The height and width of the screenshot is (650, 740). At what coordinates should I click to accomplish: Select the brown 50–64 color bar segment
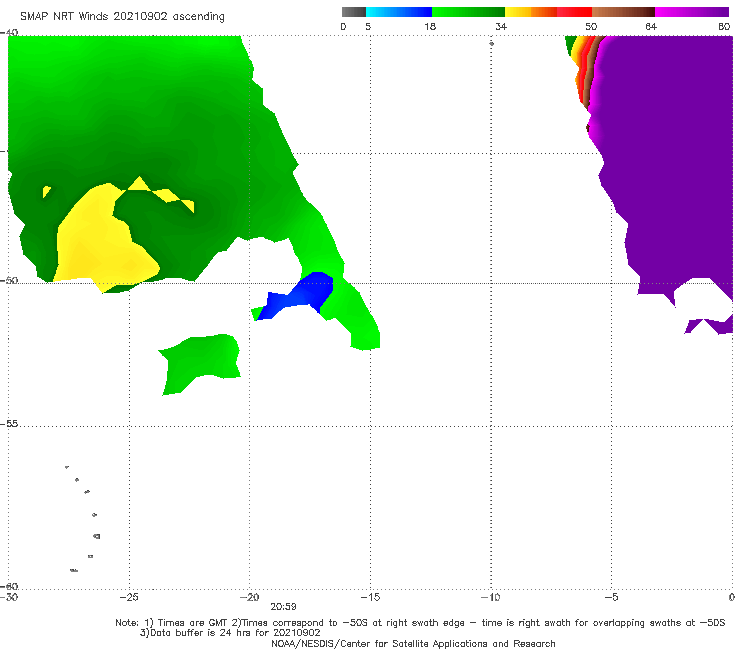click(x=623, y=12)
